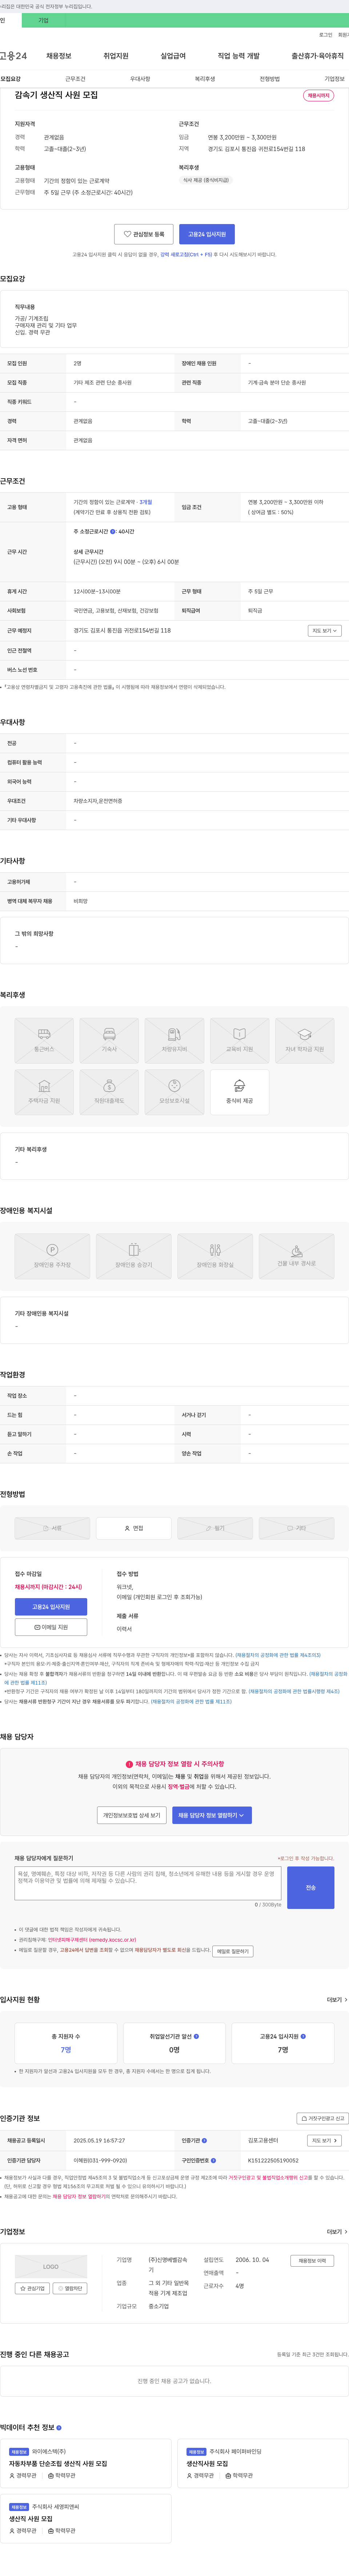Select the 주택자금 지원 welfare icon

pos(44,1092)
